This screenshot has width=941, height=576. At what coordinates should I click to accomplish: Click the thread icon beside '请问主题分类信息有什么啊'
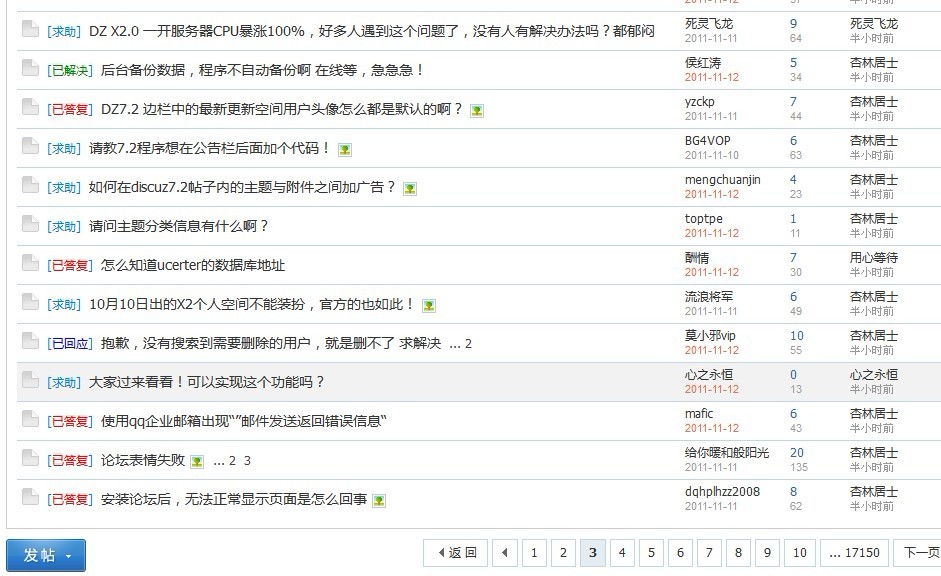[x=30, y=224]
